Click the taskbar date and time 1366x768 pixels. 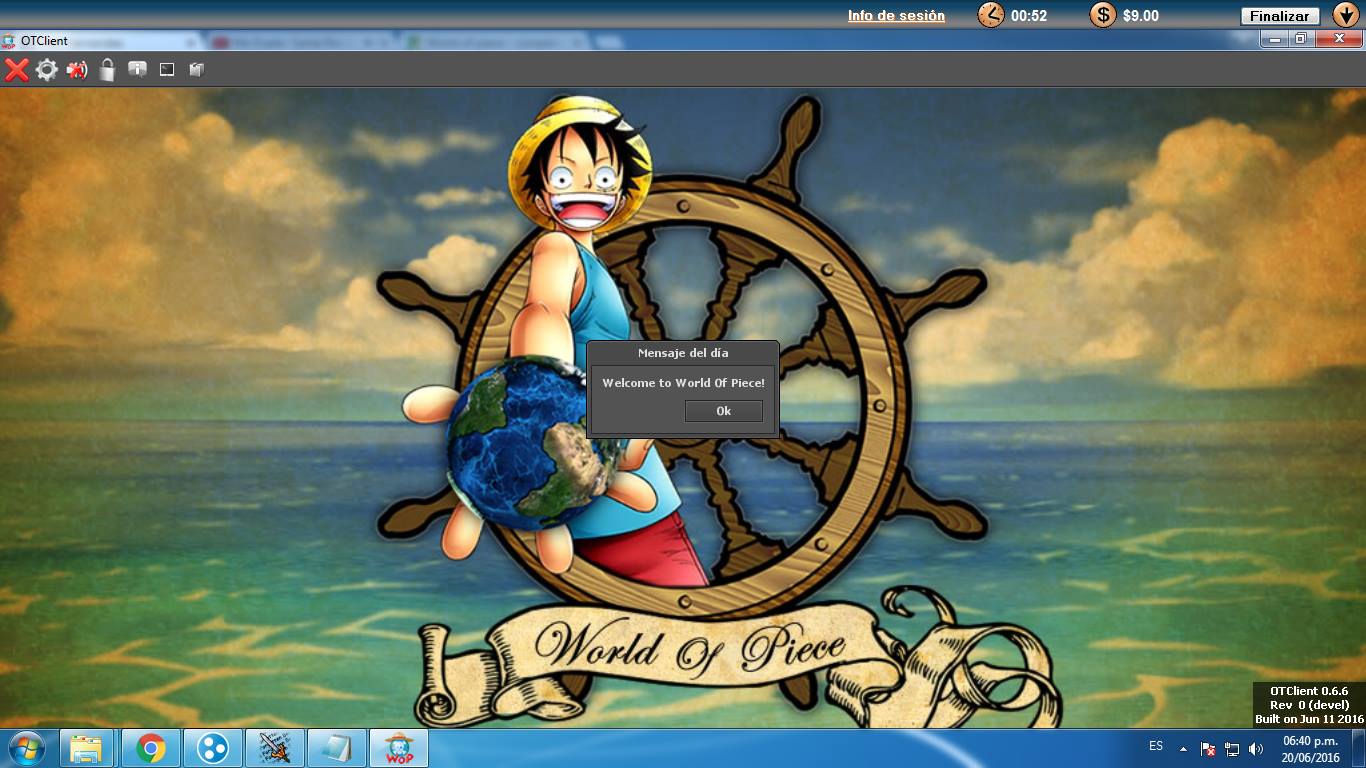pos(1311,749)
